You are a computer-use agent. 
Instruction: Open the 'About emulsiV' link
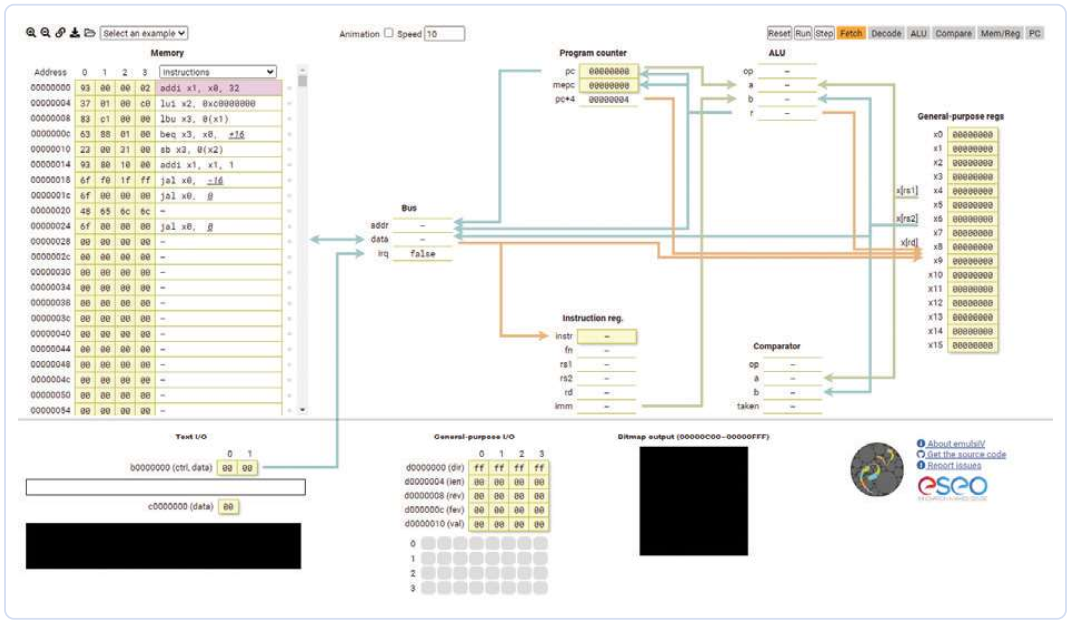[955, 444]
